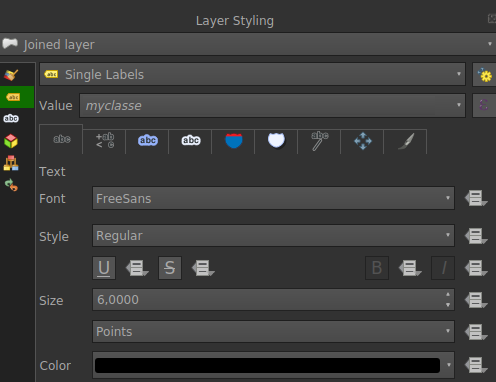Toggle bold text style
The height and width of the screenshot is (382, 496).
(x=377, y=268)
